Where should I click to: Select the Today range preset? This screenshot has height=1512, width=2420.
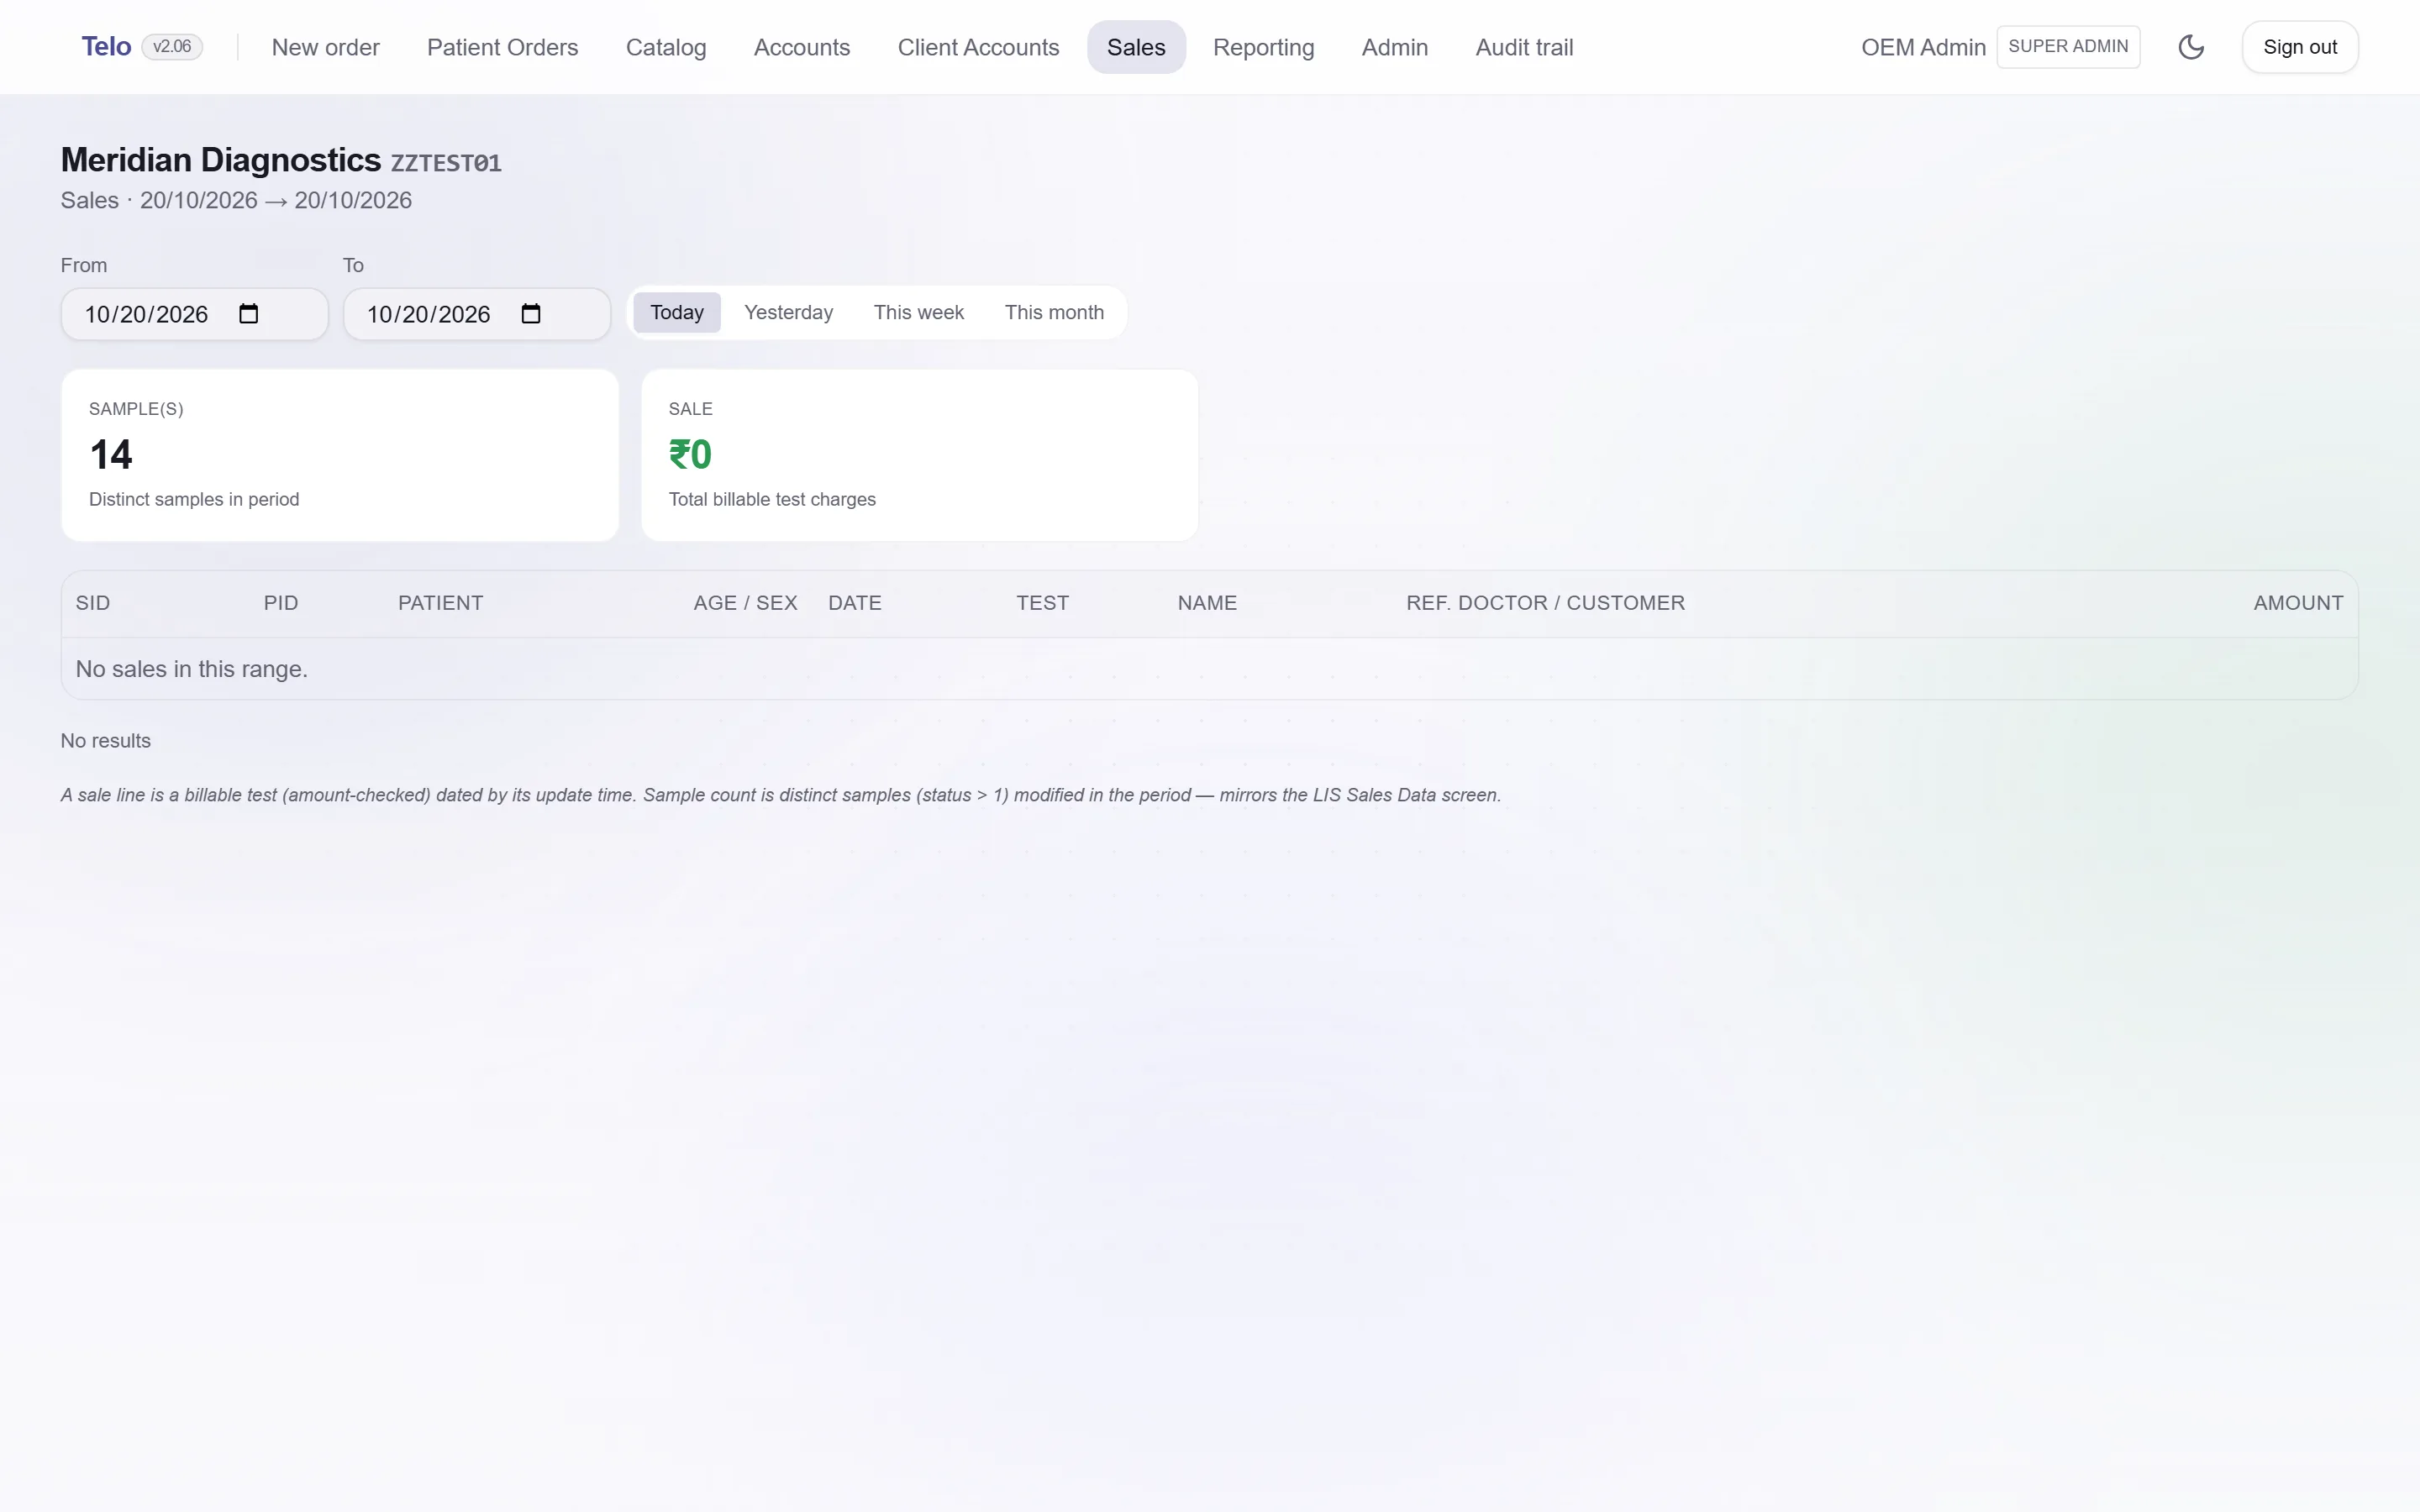(x=677, y=312)
